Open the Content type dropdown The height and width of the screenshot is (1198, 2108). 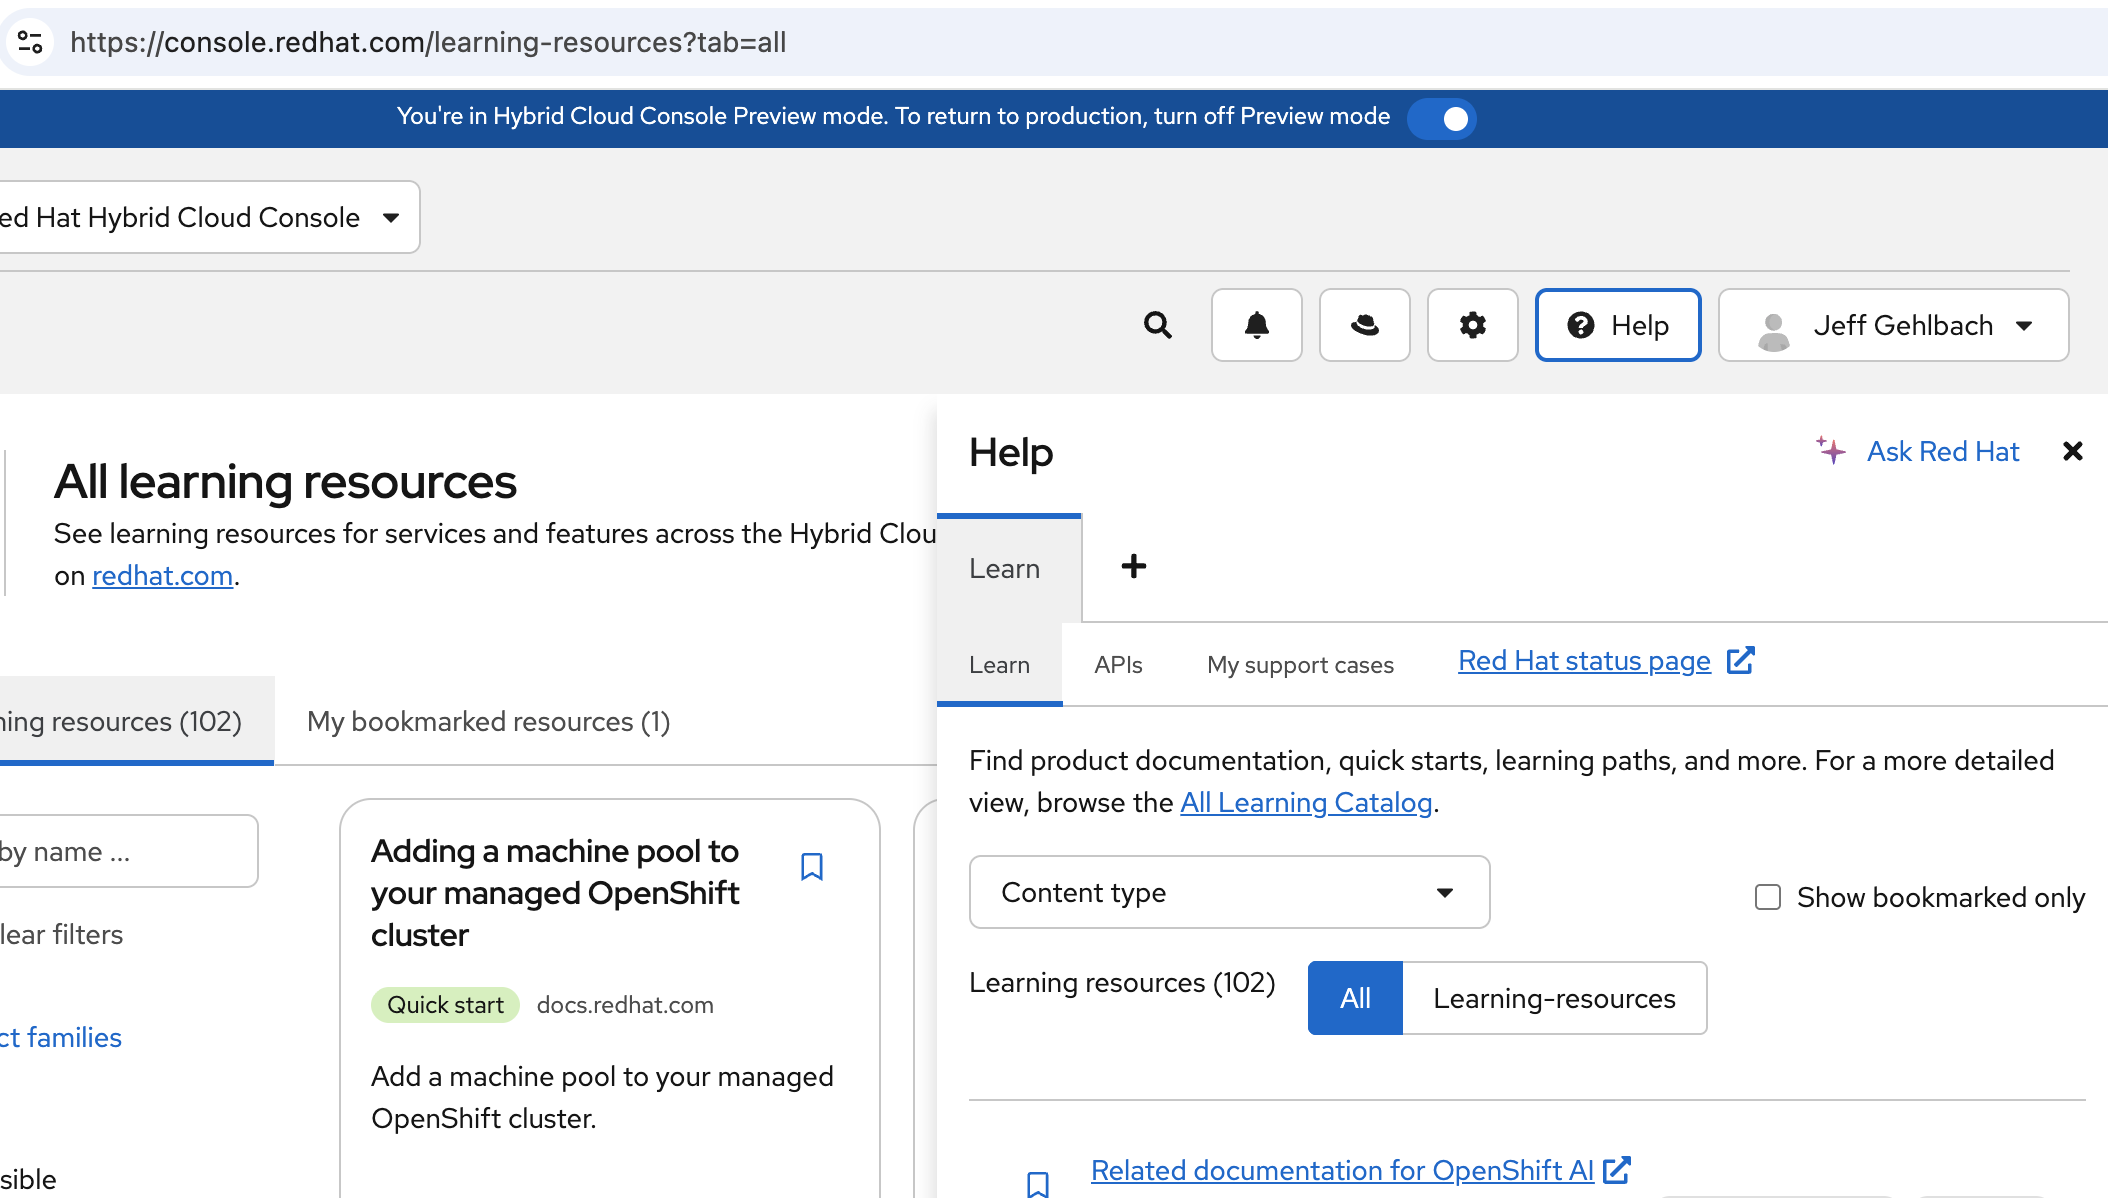tap(1229, 892)
